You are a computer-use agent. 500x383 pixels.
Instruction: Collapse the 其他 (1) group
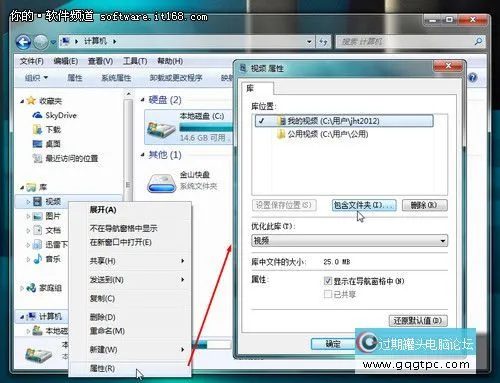[143, 155]
